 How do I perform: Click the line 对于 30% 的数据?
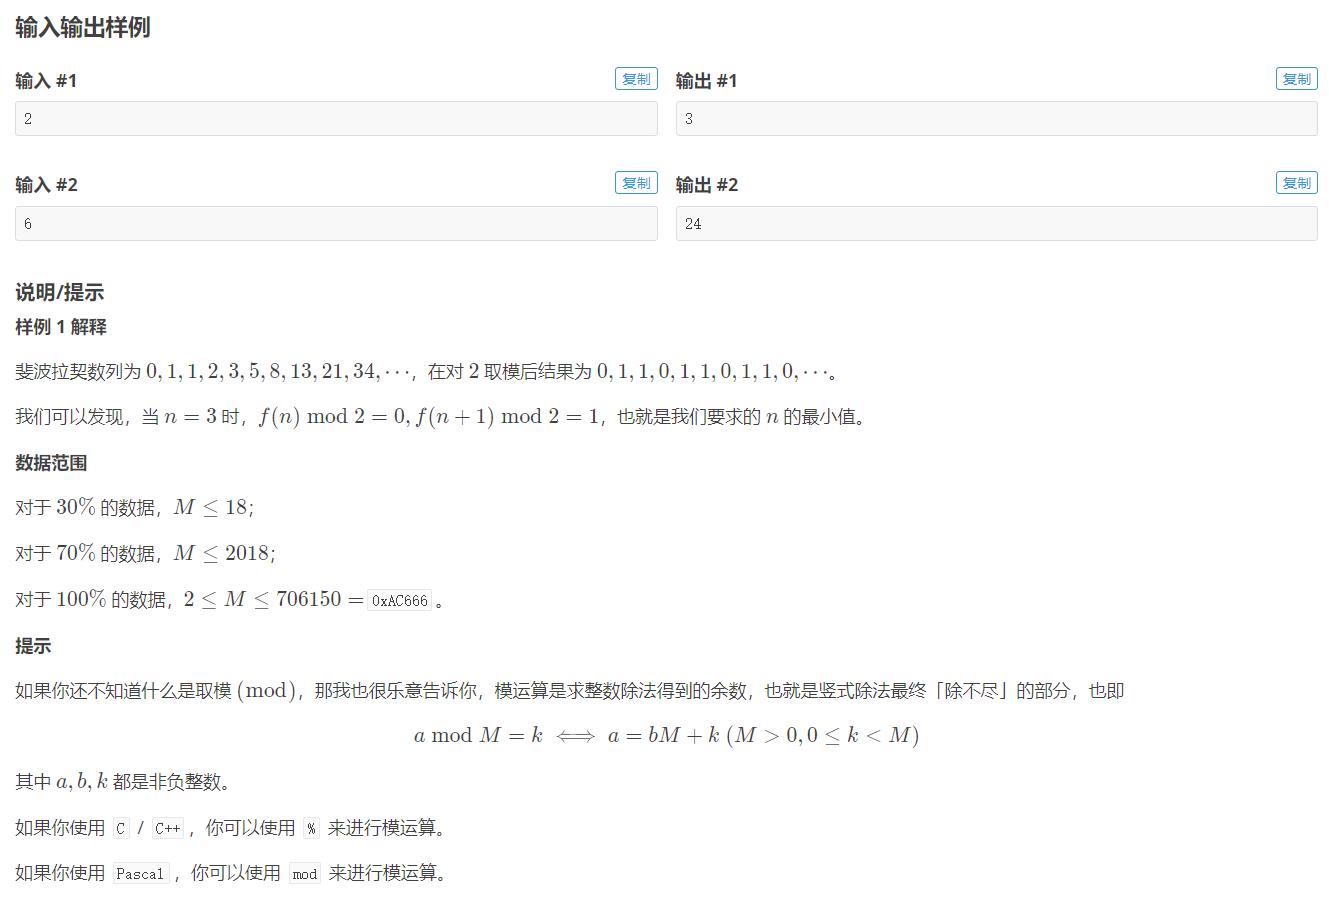135,508
